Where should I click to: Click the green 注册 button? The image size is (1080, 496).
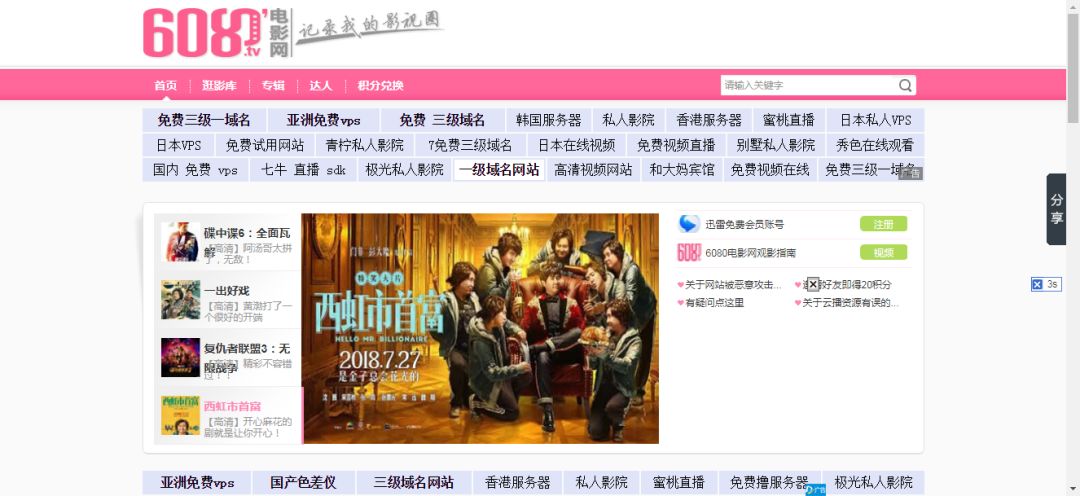pyautogui.click(x=883, y=224)
